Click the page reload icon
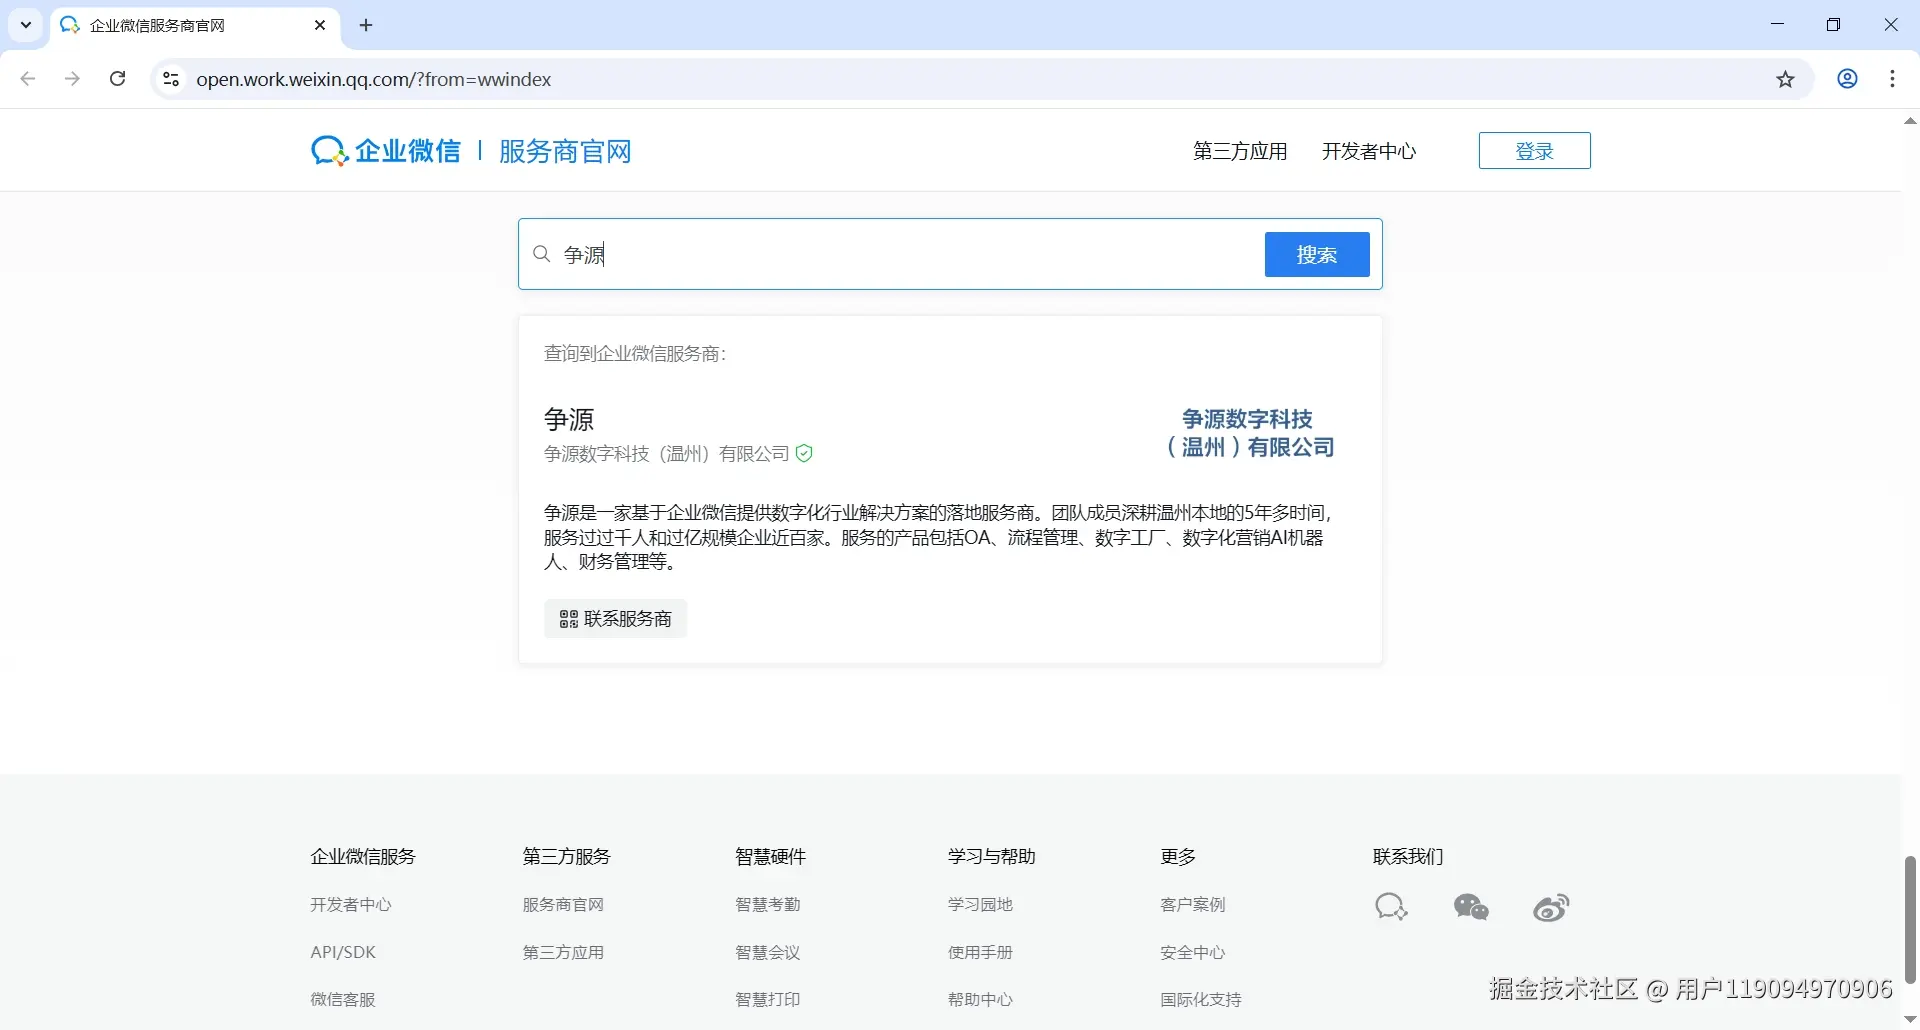 [117, 78]
